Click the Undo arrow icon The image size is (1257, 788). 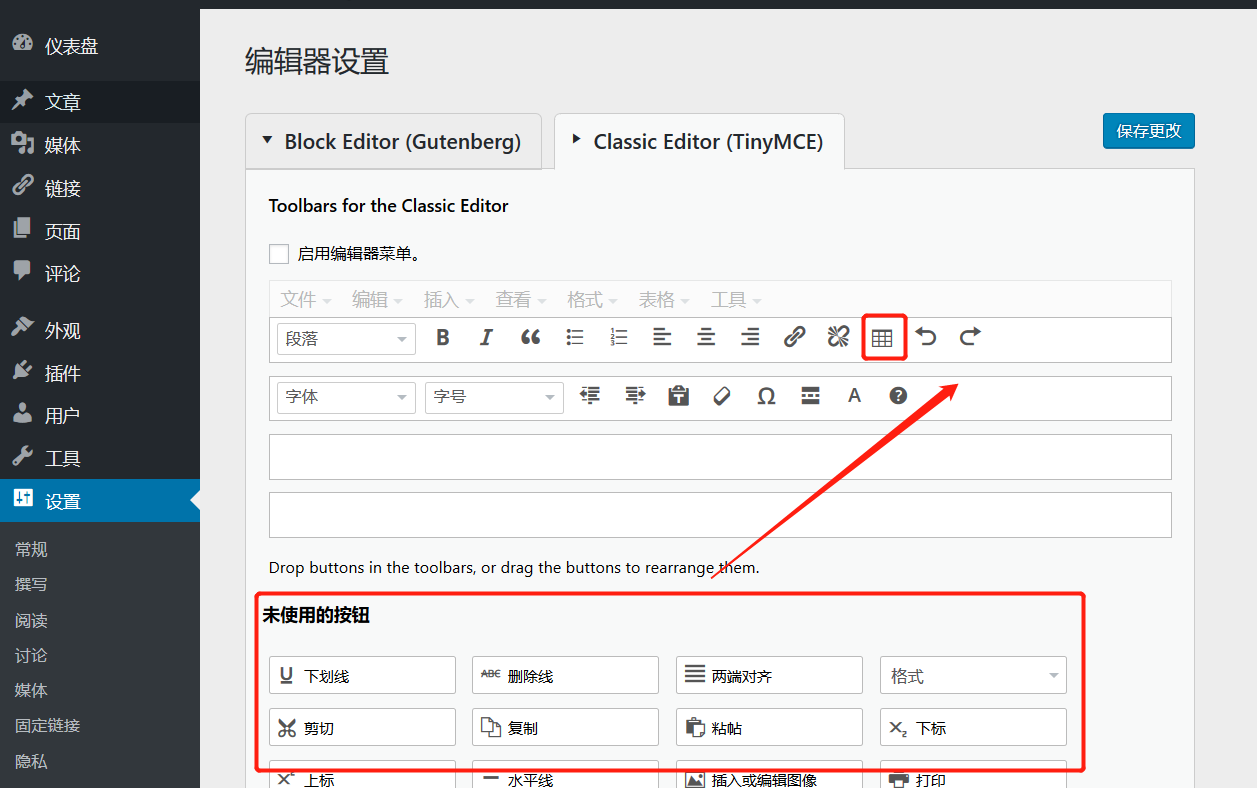pos(926,337)
